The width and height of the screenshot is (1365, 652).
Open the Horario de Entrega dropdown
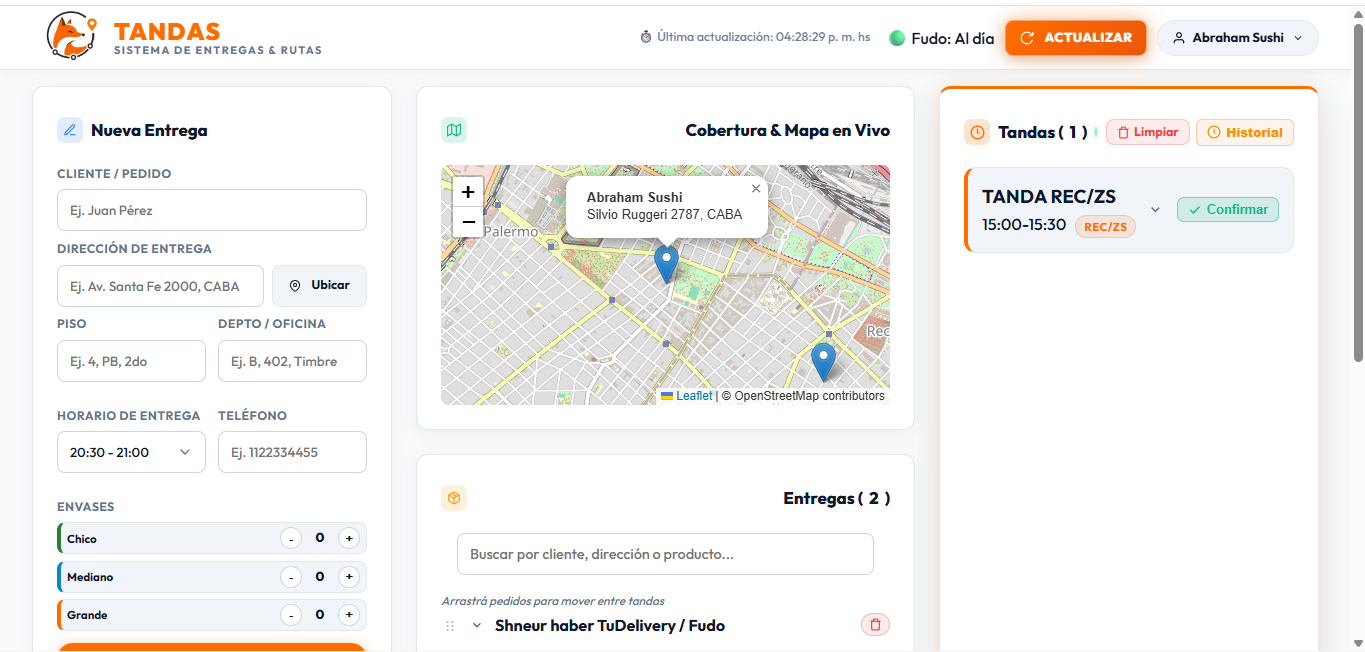point(131,452)
